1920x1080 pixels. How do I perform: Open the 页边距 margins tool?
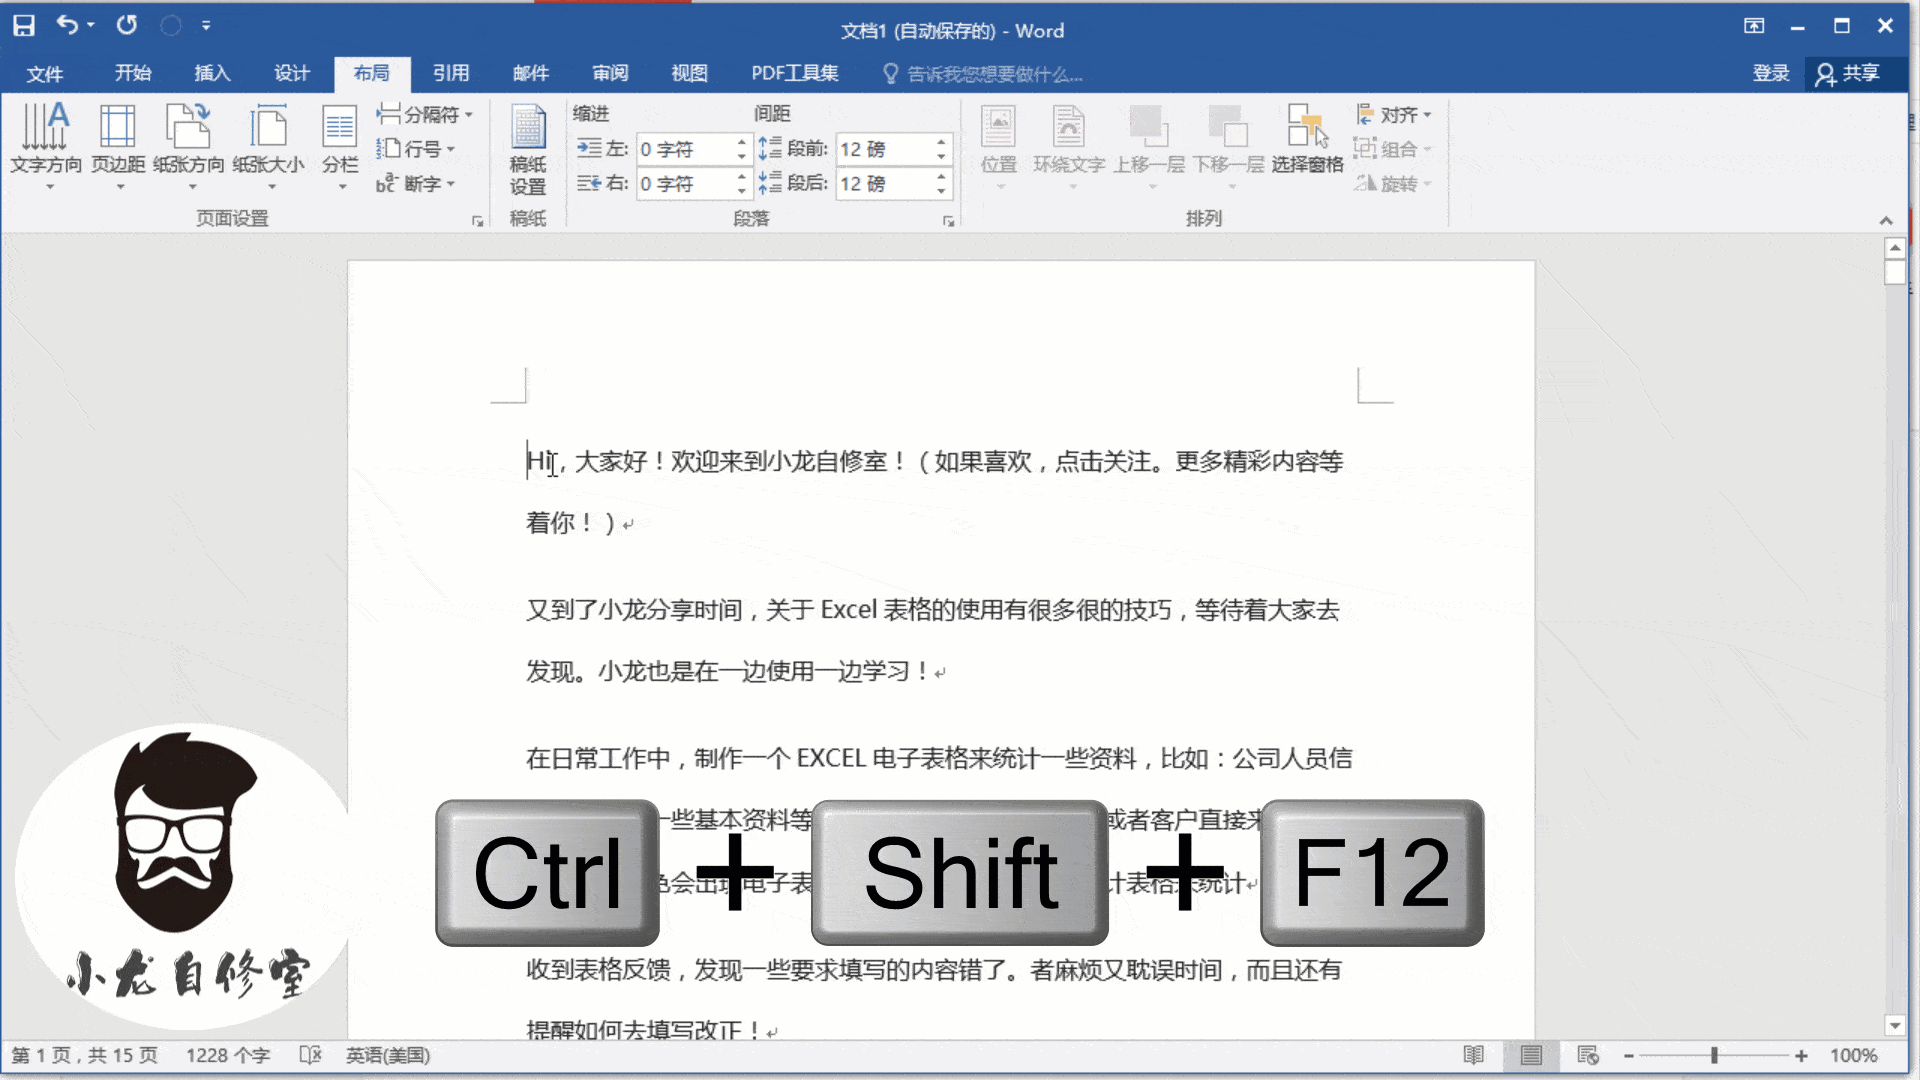point(118,147)
